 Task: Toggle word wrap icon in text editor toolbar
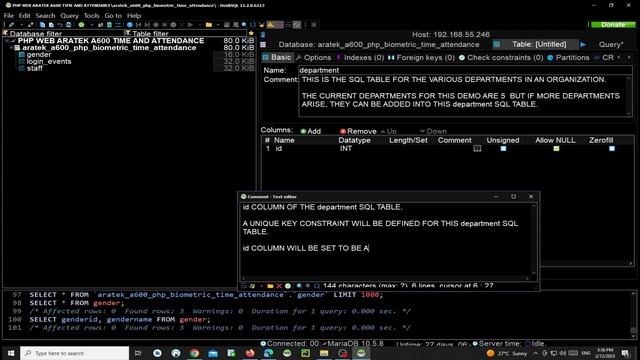point(244,286)
